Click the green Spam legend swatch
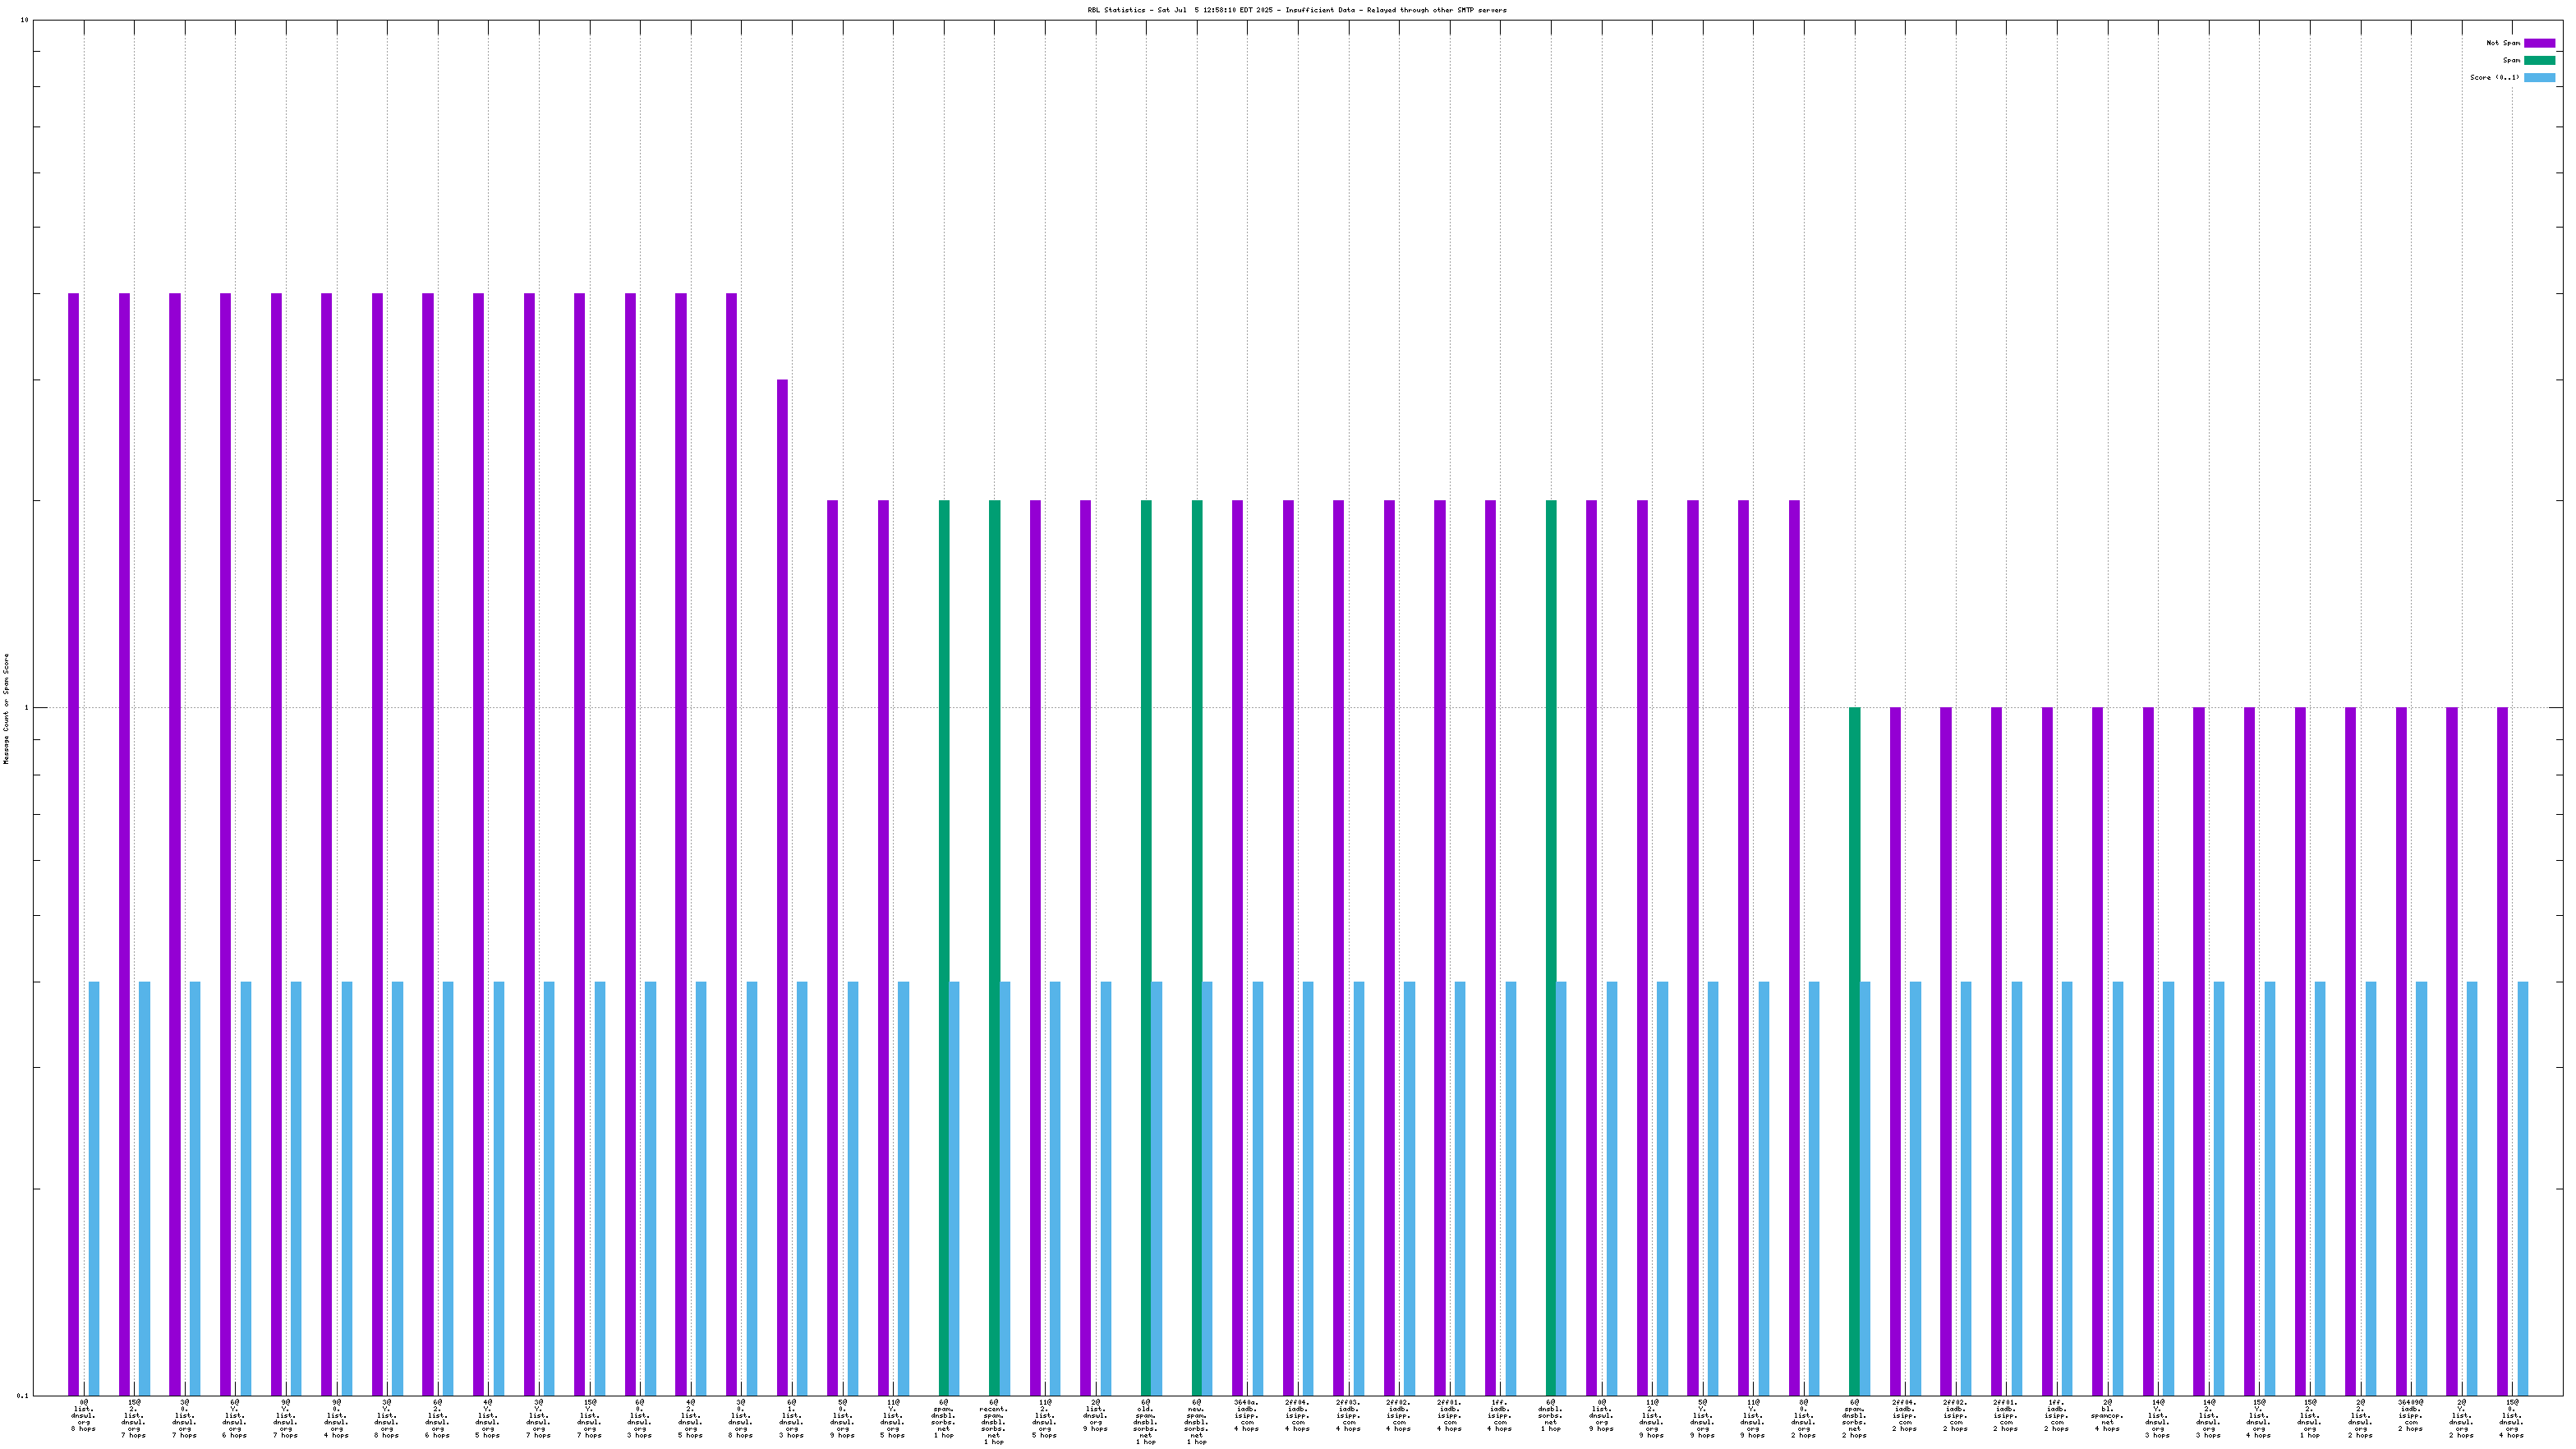This screenshot has width=2576, height=1449. [x=2538, y=60]
